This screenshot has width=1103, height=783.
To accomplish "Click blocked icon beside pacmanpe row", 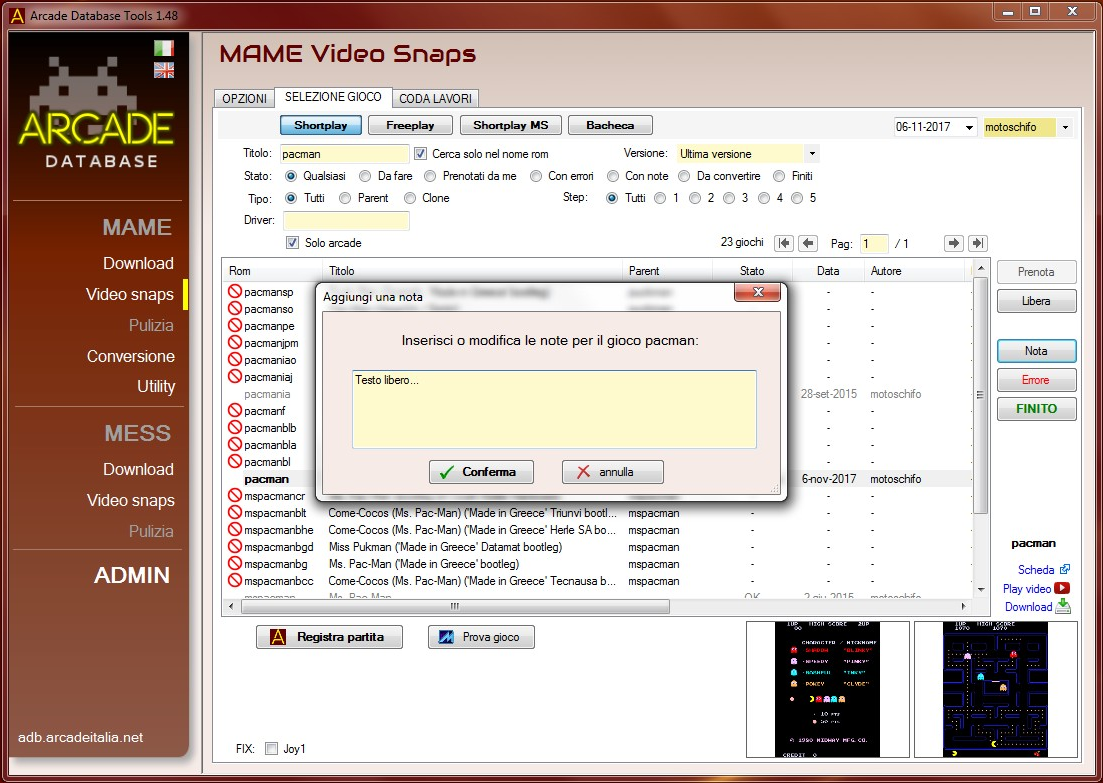I will pyautogui.click(x=235, y=325).
